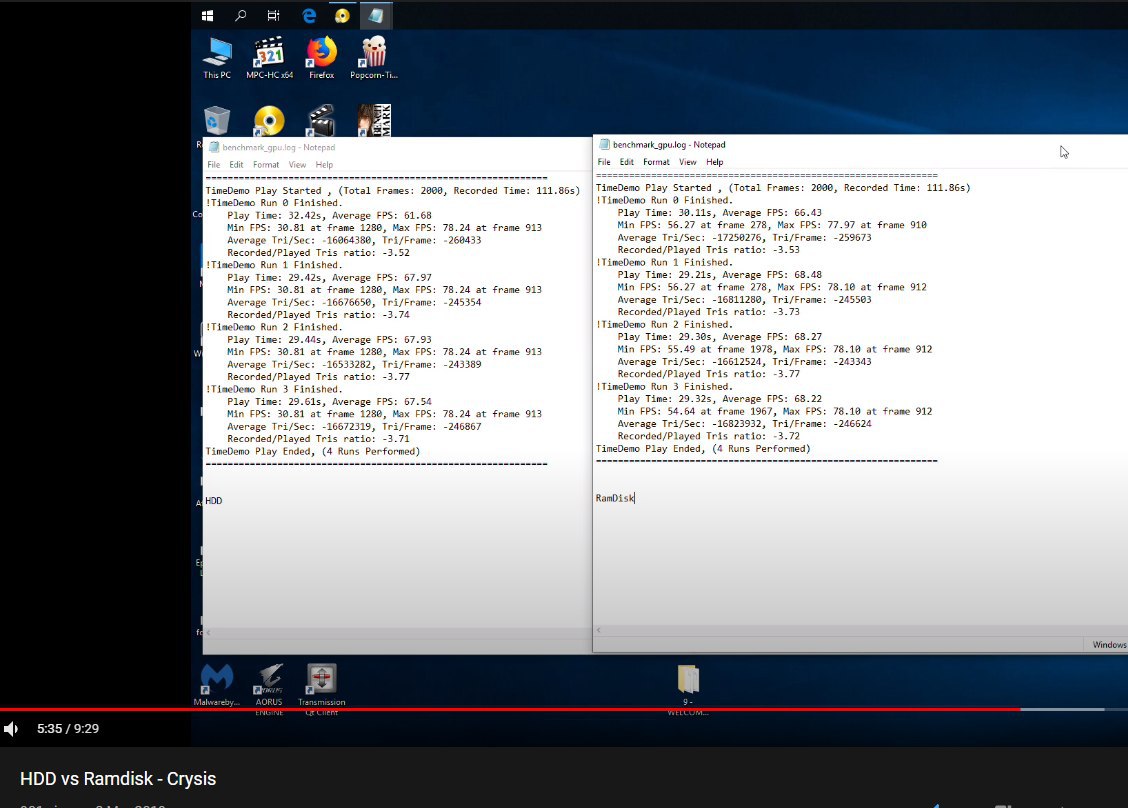Click the 5:35 / 9:29 video time display

tap(68, 729)
